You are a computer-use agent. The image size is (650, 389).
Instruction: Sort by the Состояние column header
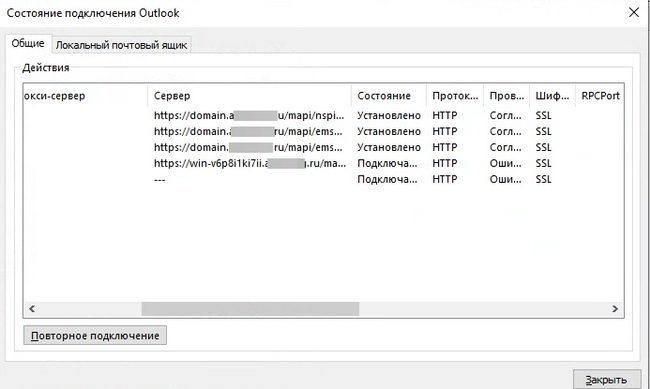pos(389,96)
